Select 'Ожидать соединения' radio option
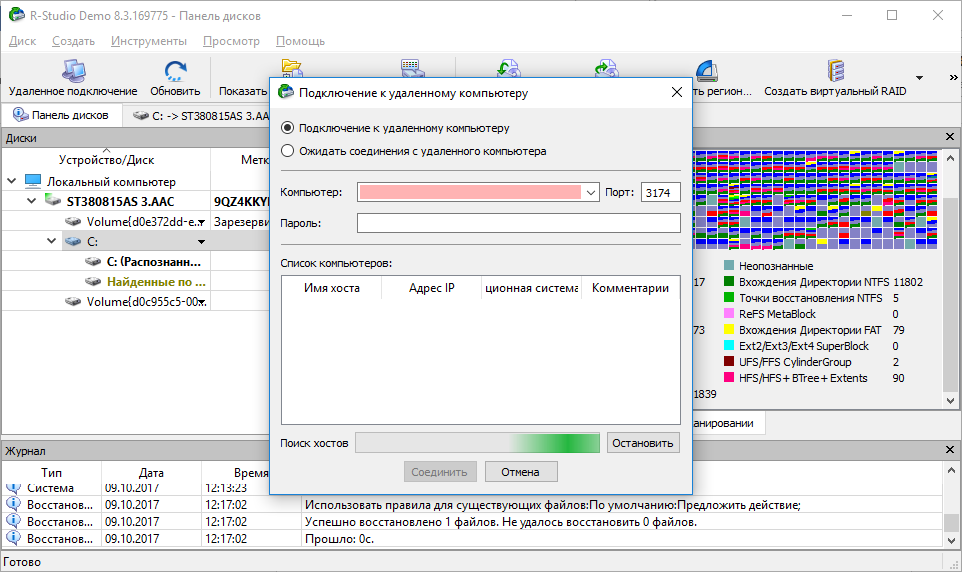 289,152
